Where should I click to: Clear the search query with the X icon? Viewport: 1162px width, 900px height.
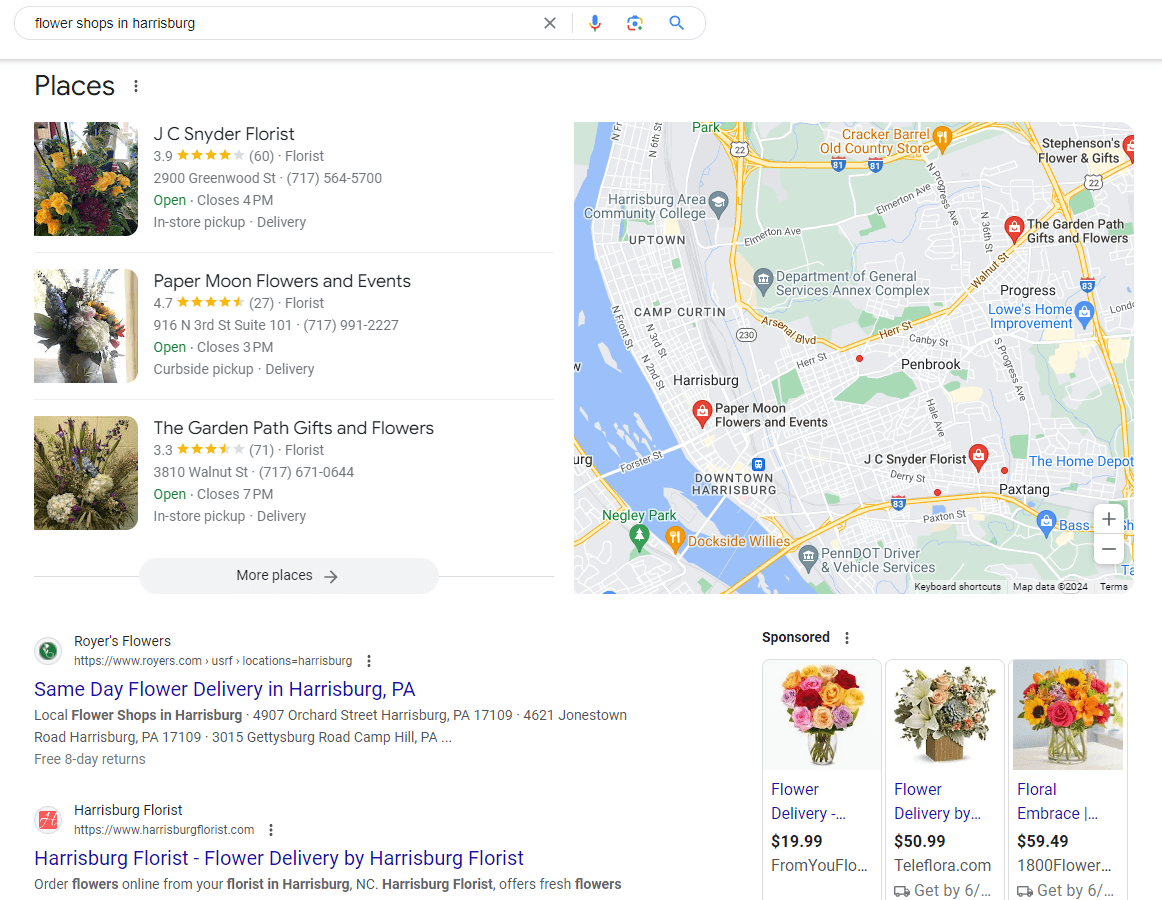click(549, 23)
